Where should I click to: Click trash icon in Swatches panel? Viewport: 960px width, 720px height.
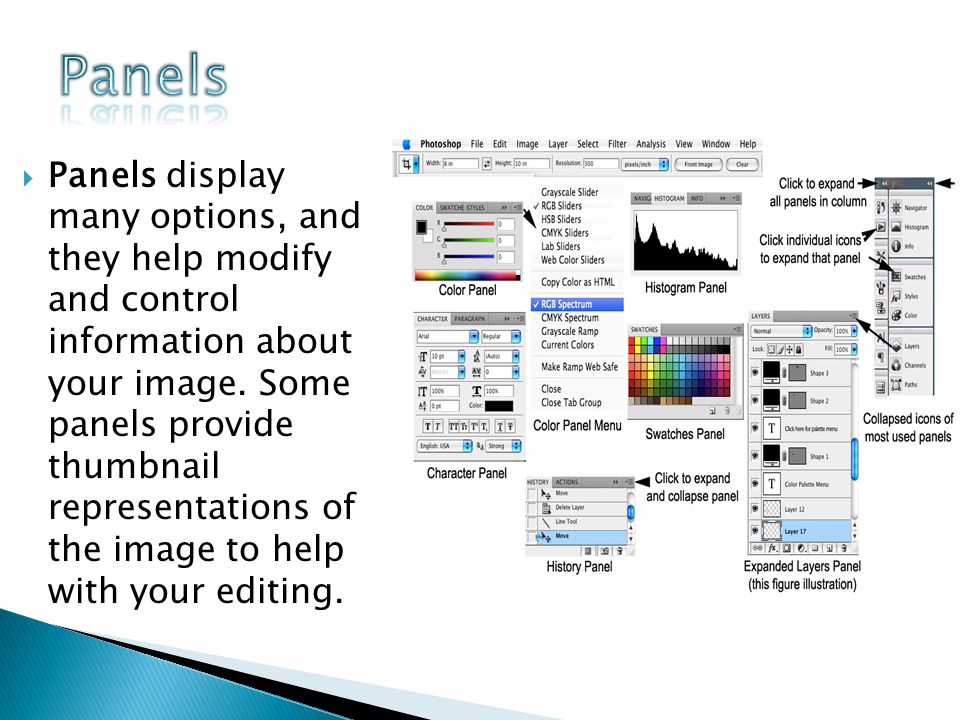tap(727, 411)
